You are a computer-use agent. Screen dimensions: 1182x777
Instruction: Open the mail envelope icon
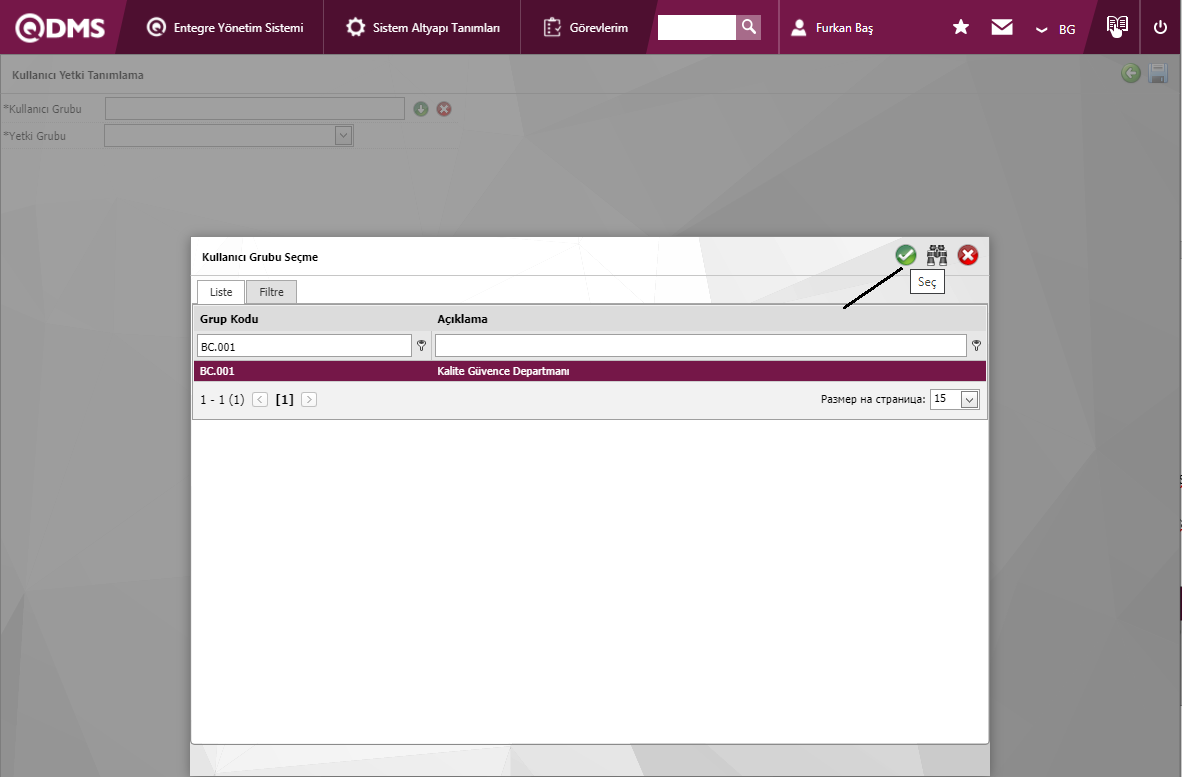(x=1002, y=28)
